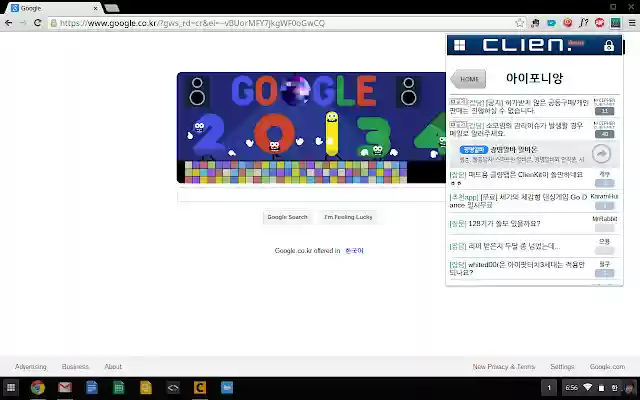The image size is (640, 400).
Task: Open the Business footer link
Action: click(75, 367)
